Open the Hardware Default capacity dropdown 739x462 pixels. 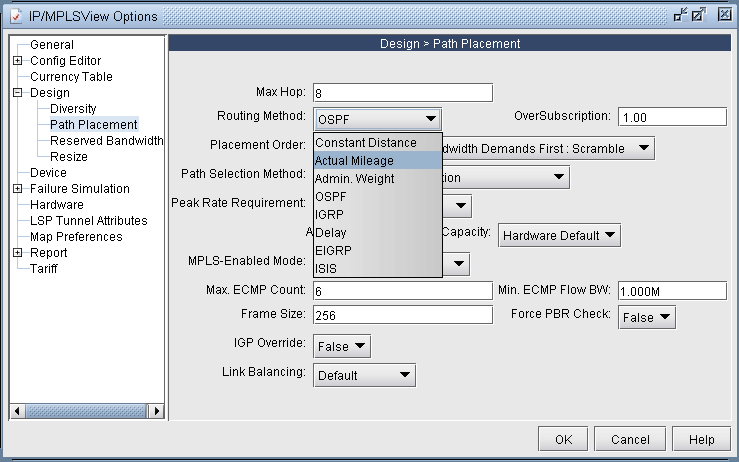click(x=559, y=235)
